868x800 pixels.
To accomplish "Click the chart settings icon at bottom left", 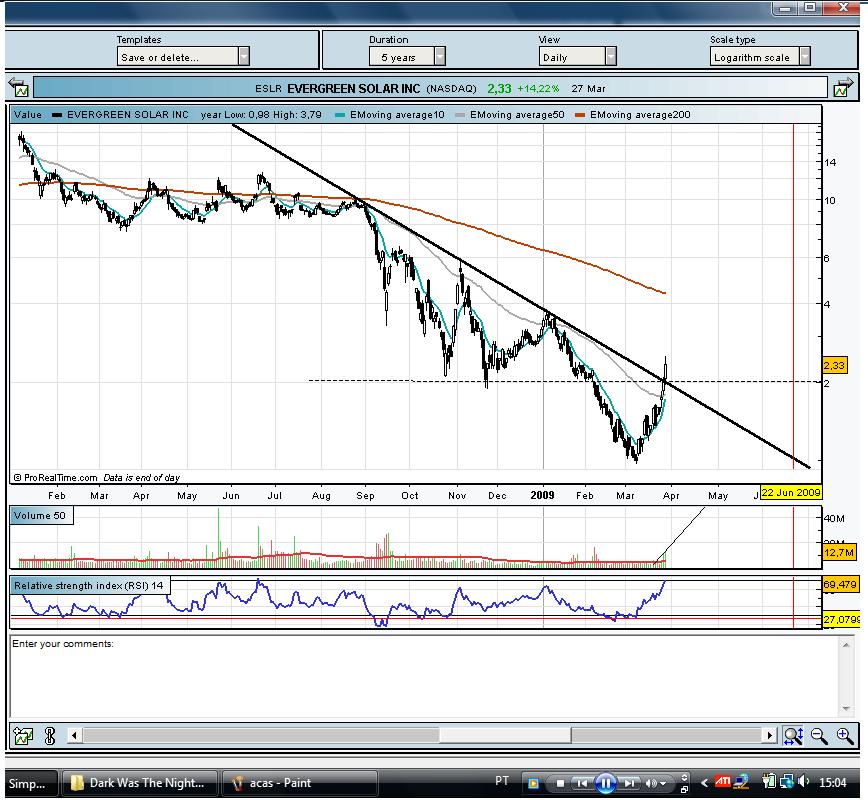I will 23,736.
